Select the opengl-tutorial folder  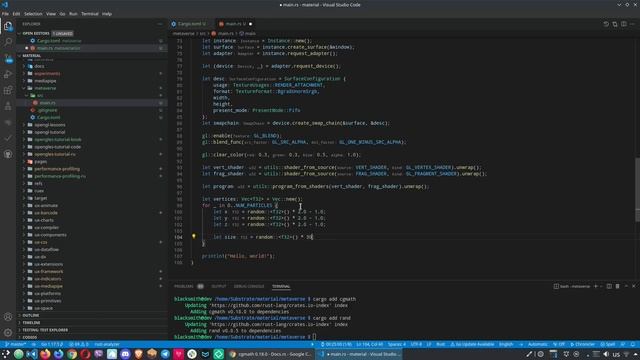tap(50, 132)
